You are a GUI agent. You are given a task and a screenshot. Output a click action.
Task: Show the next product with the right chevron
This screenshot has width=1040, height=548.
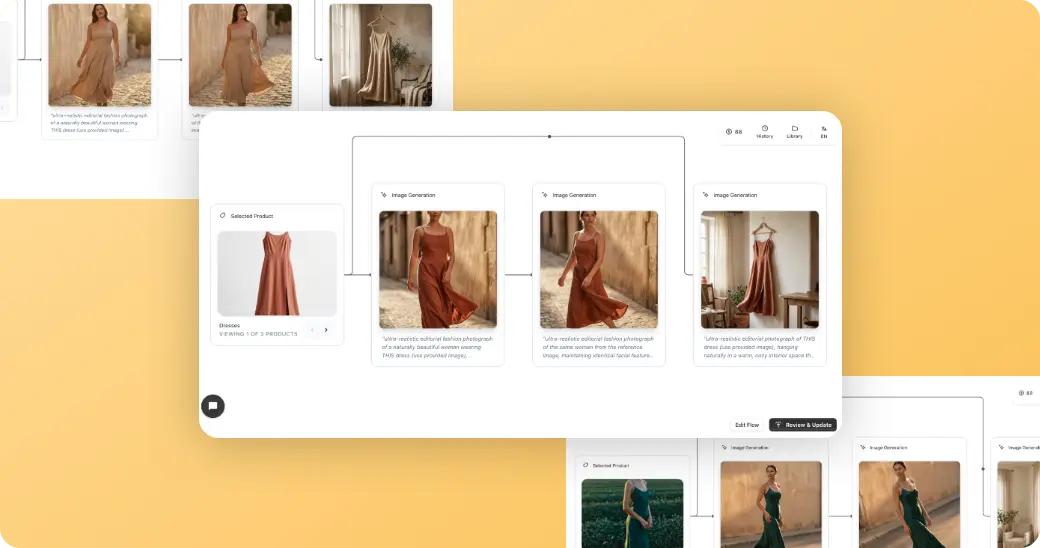point(326,330)
